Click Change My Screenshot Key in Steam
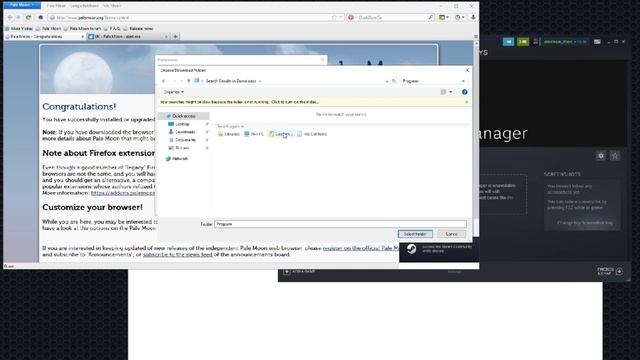 584,223
